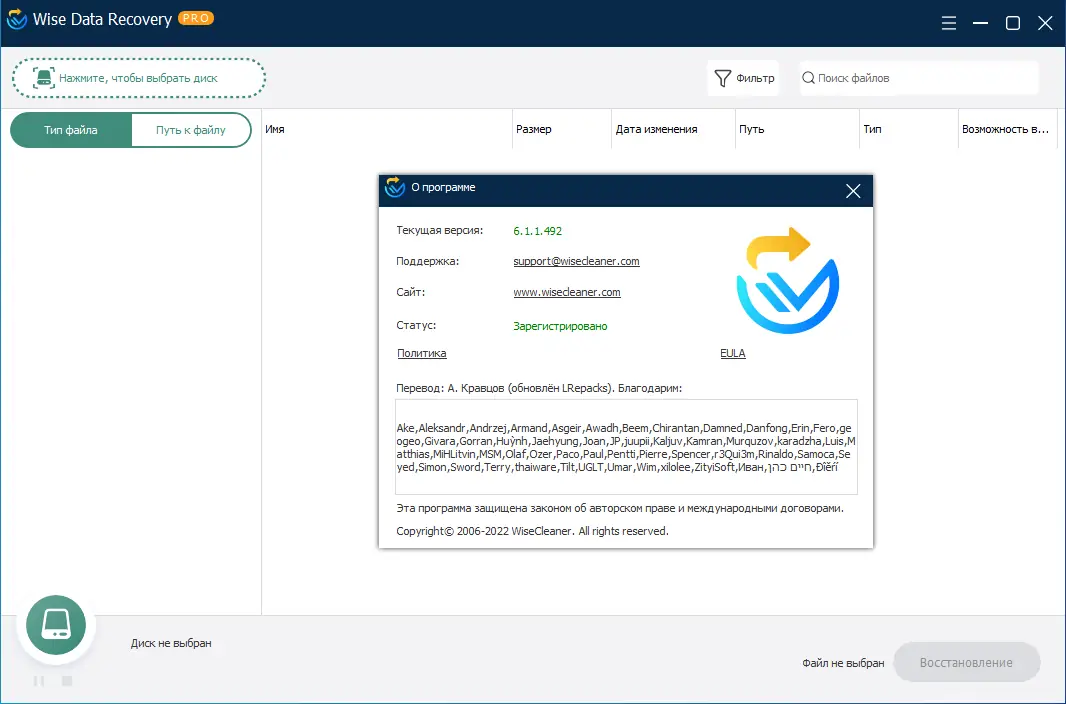This screenshot has height=704, width=1066.
Task: Open the hamburger menu in title bar
Action: pos(948,23)
